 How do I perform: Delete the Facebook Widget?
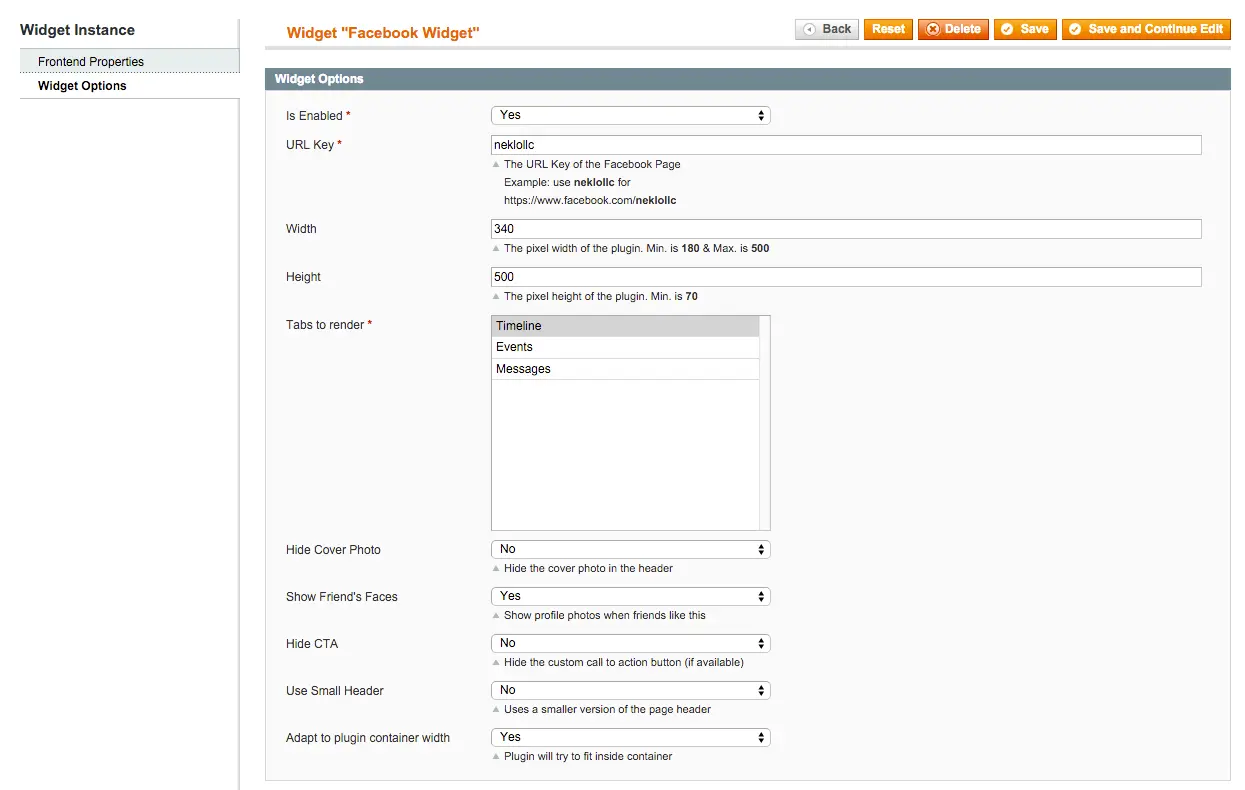click(x=953, y=29)
